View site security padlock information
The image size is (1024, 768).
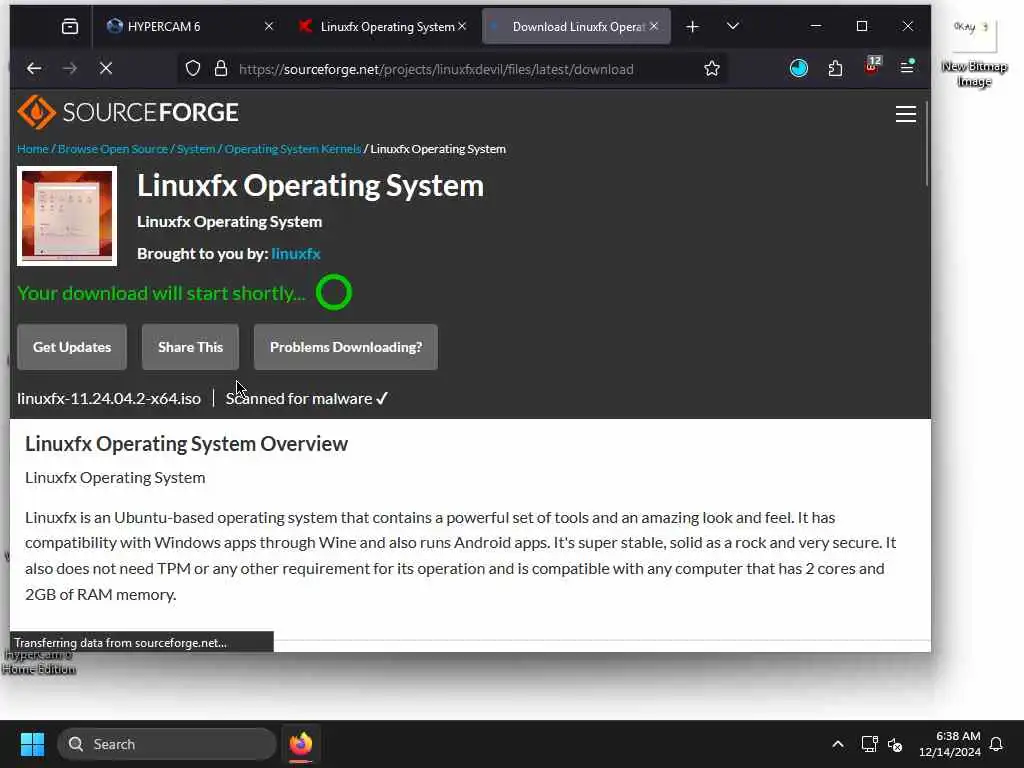(x=221, y=69)
